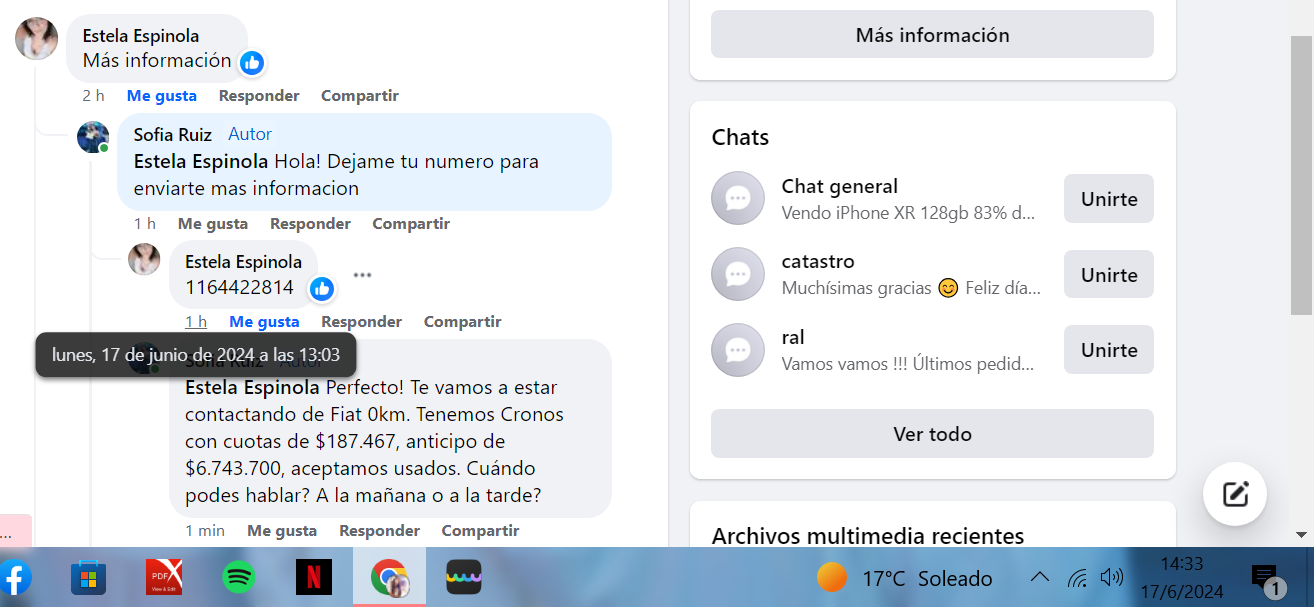This screenshot has width=1314, height=607.
Task: Click the Estela Espinola mention in Sofia's reply
Action: (x=201, y=161)
